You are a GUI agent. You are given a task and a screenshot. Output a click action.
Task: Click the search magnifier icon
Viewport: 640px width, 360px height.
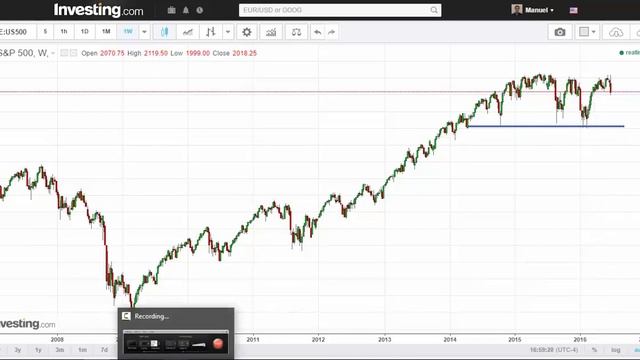[x=434, y=10]
